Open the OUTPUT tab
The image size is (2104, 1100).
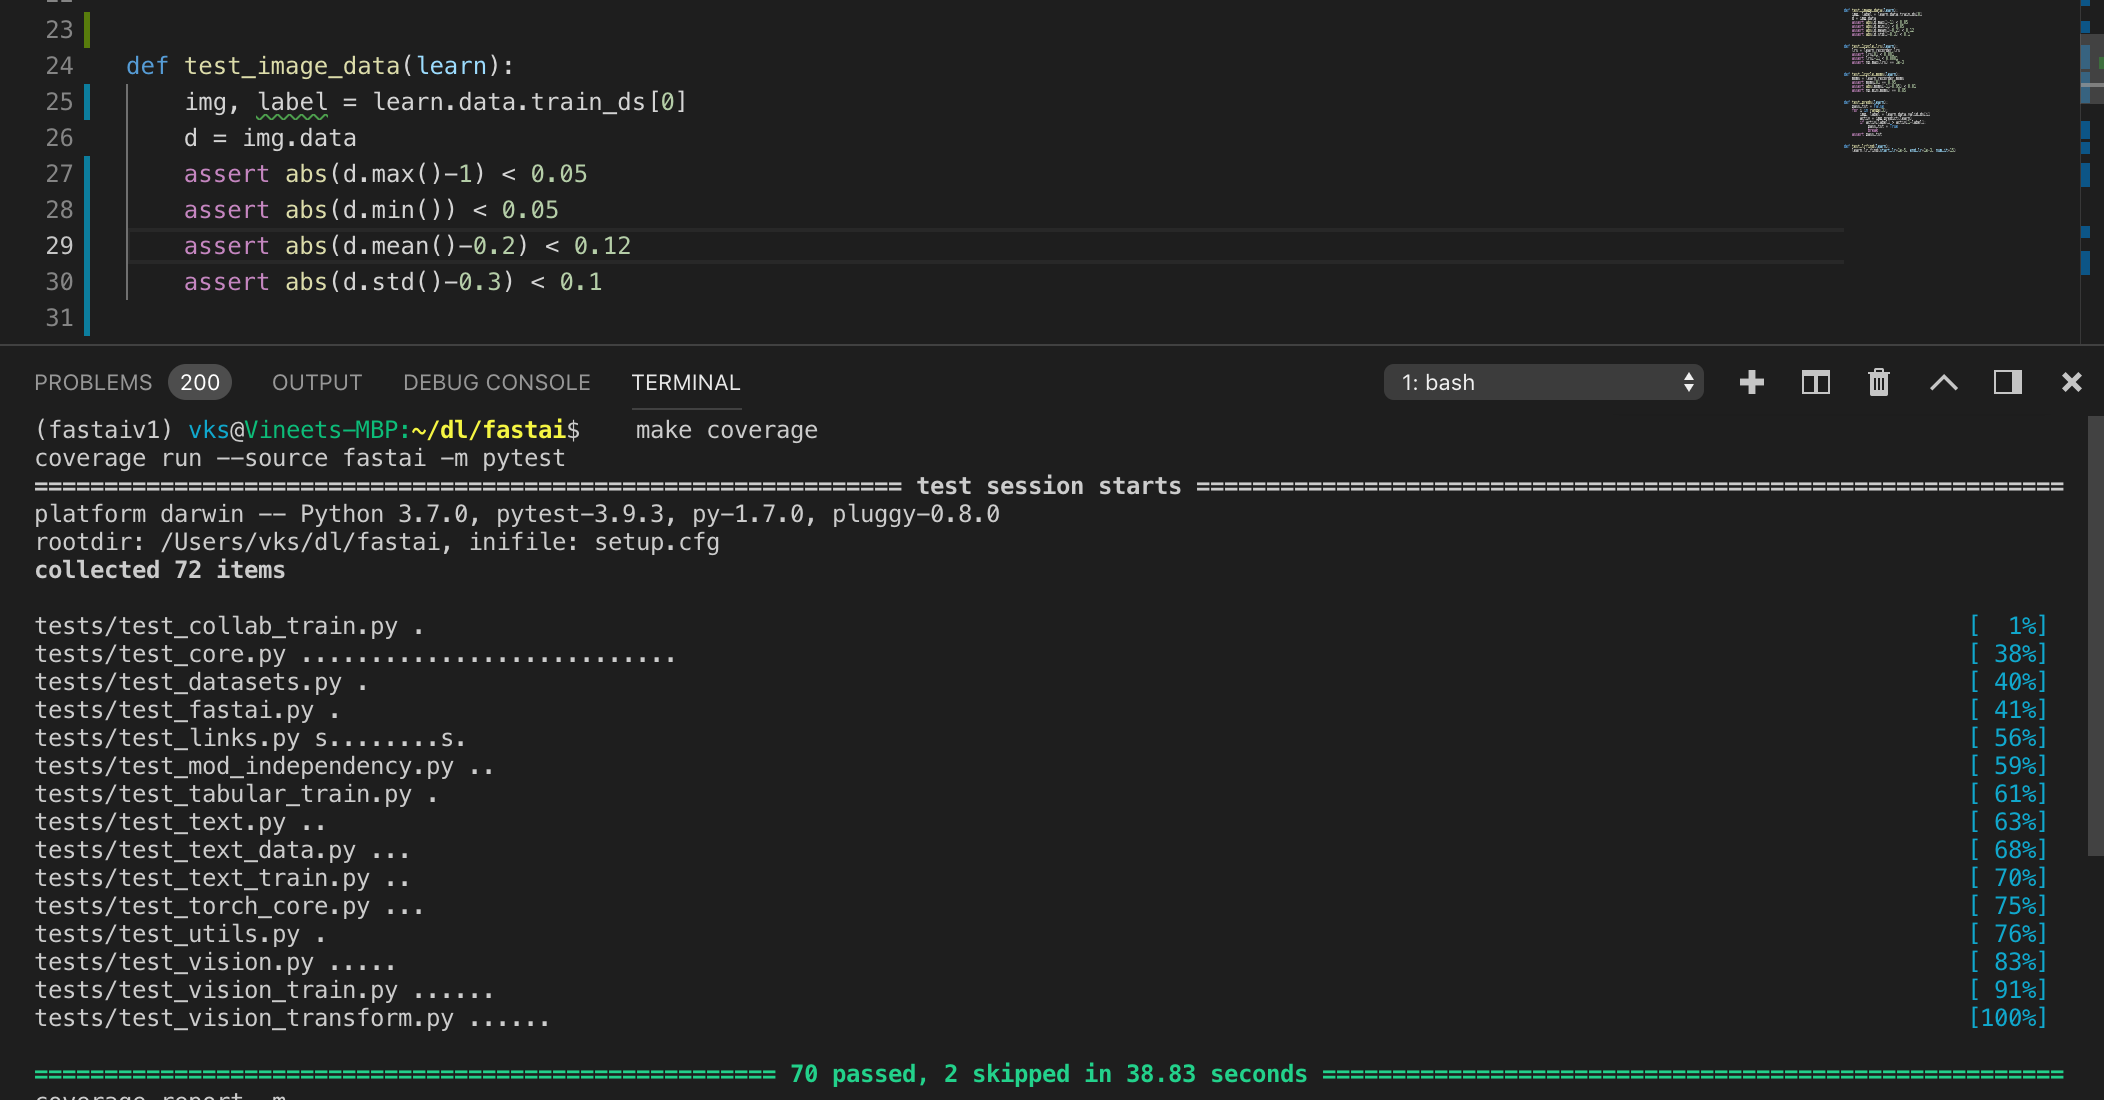317,382
